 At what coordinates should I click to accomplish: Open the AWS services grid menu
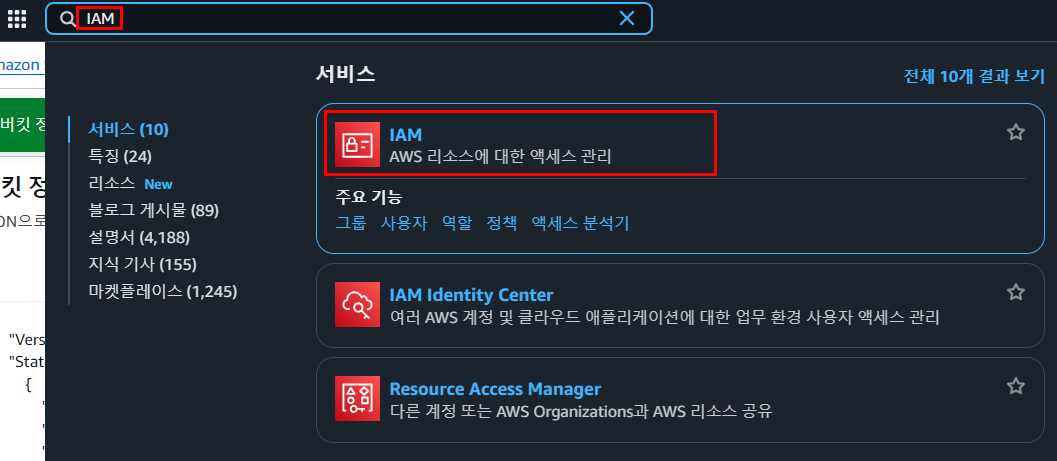pyautogui.click(x=17, y=19)
